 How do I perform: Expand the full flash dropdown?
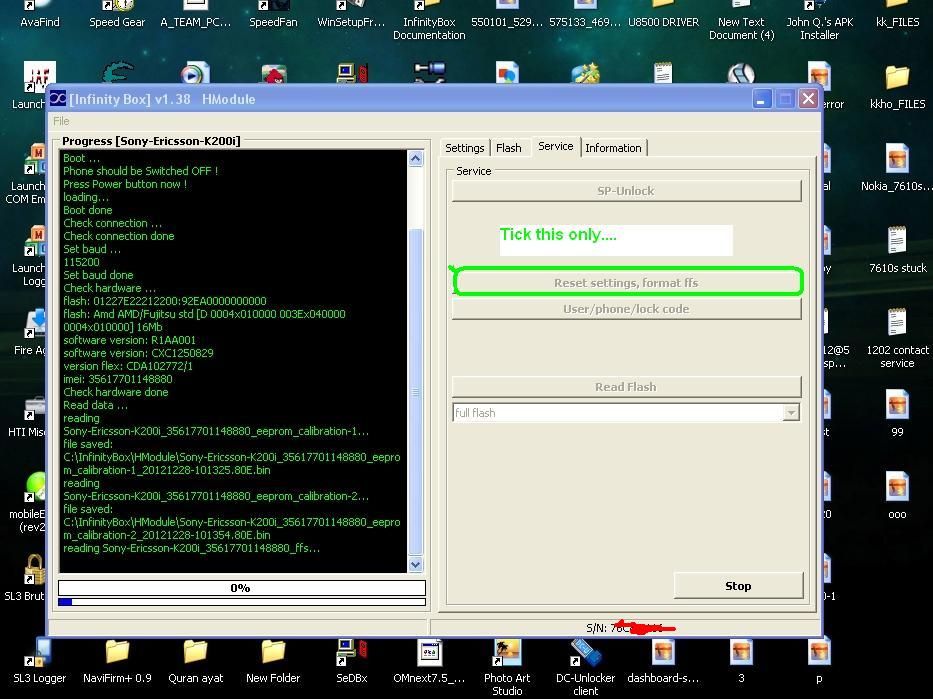coord(791,413)
